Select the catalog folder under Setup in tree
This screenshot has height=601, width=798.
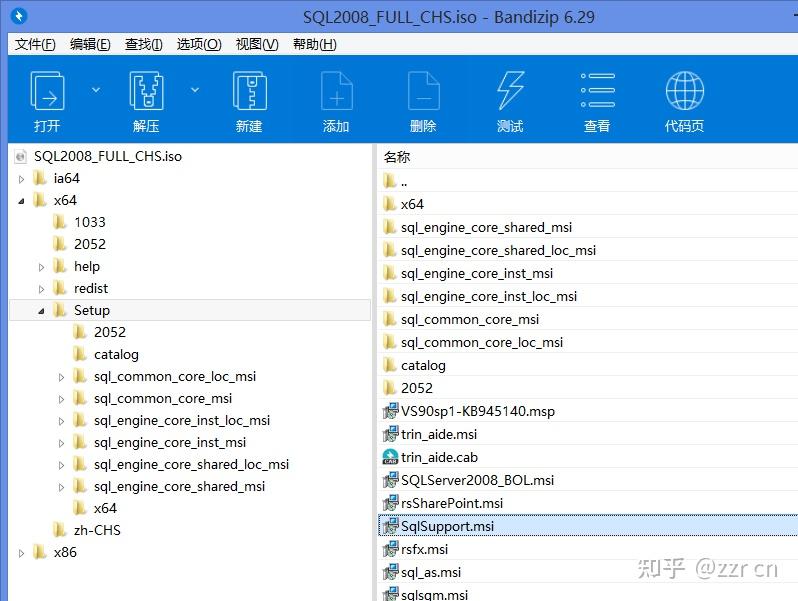116,354
